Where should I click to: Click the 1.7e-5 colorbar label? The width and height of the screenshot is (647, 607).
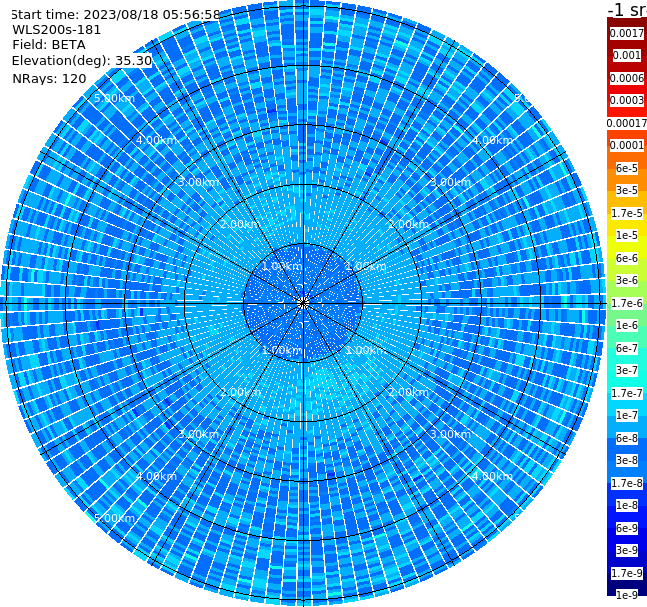627,213
